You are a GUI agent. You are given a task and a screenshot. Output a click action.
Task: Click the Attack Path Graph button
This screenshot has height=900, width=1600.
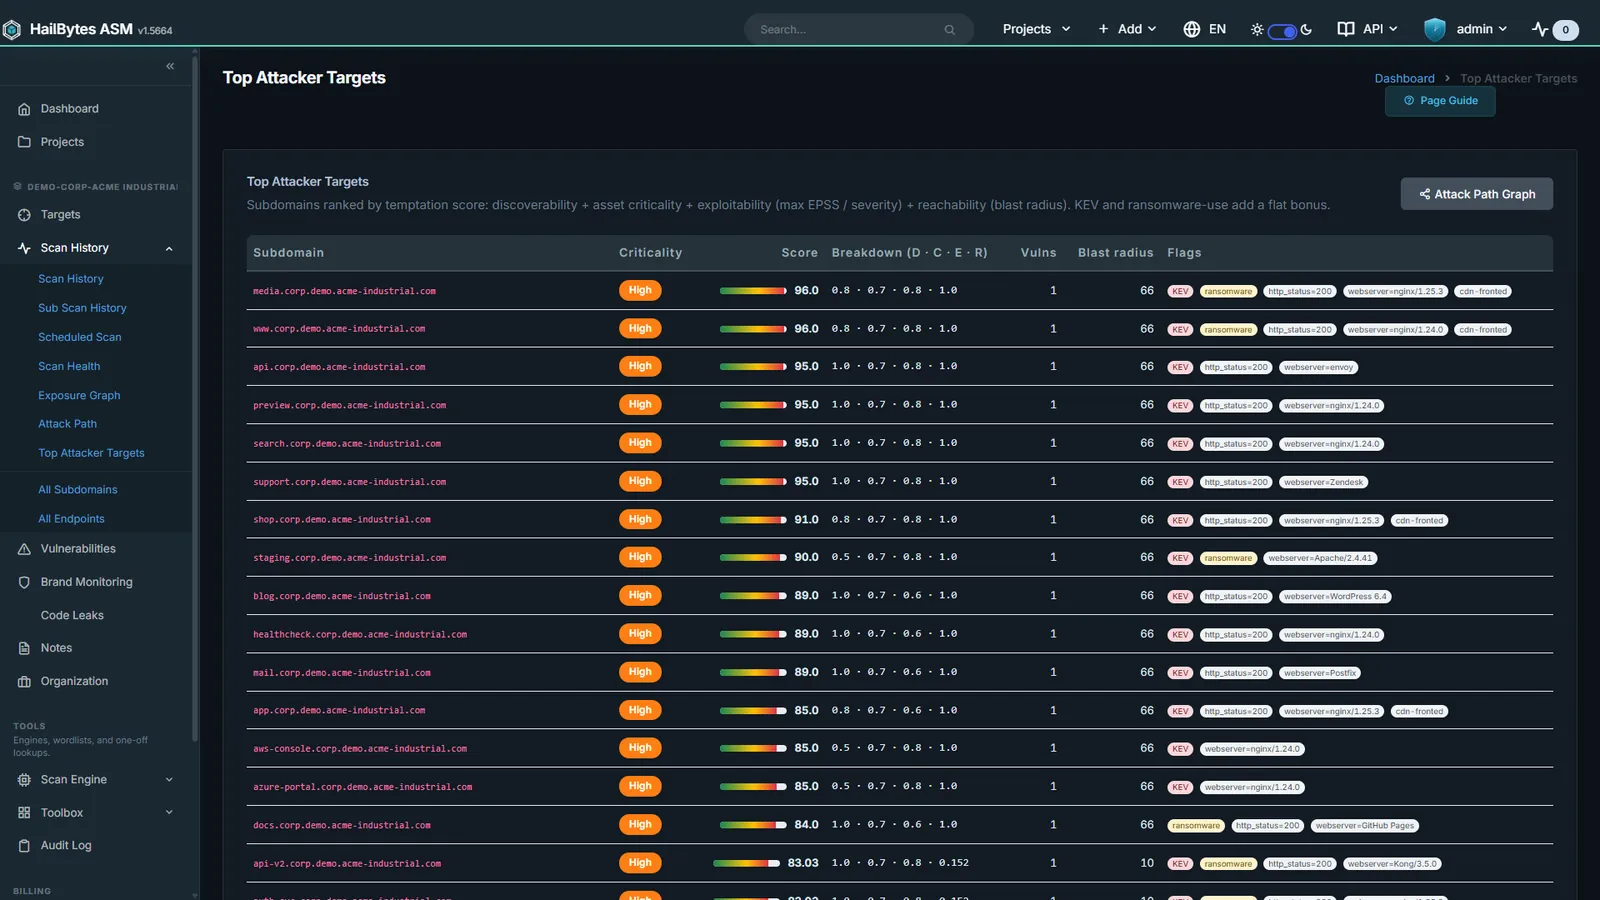[1476, 194]
